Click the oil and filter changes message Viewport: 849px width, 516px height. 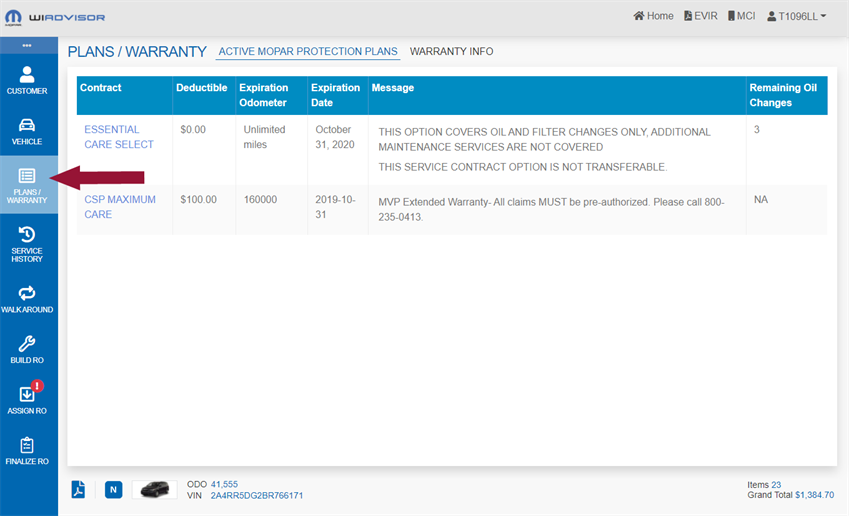(x=544, y=140)
